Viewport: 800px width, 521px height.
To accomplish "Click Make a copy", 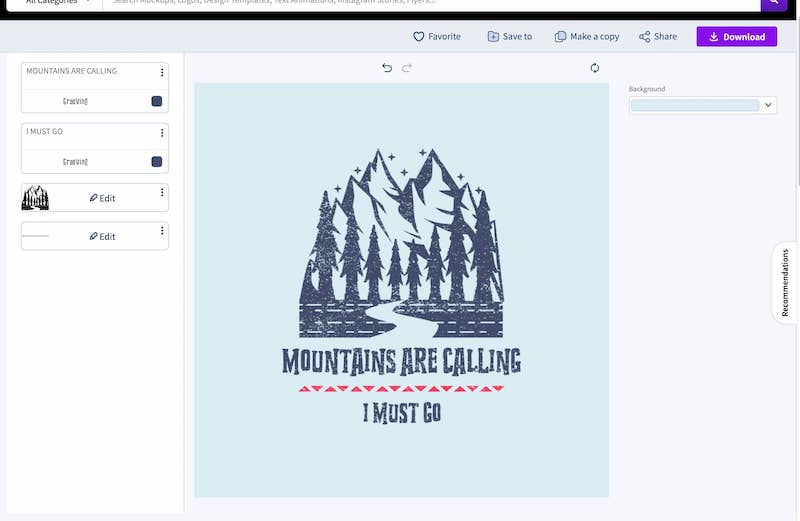I will point(587,37).
